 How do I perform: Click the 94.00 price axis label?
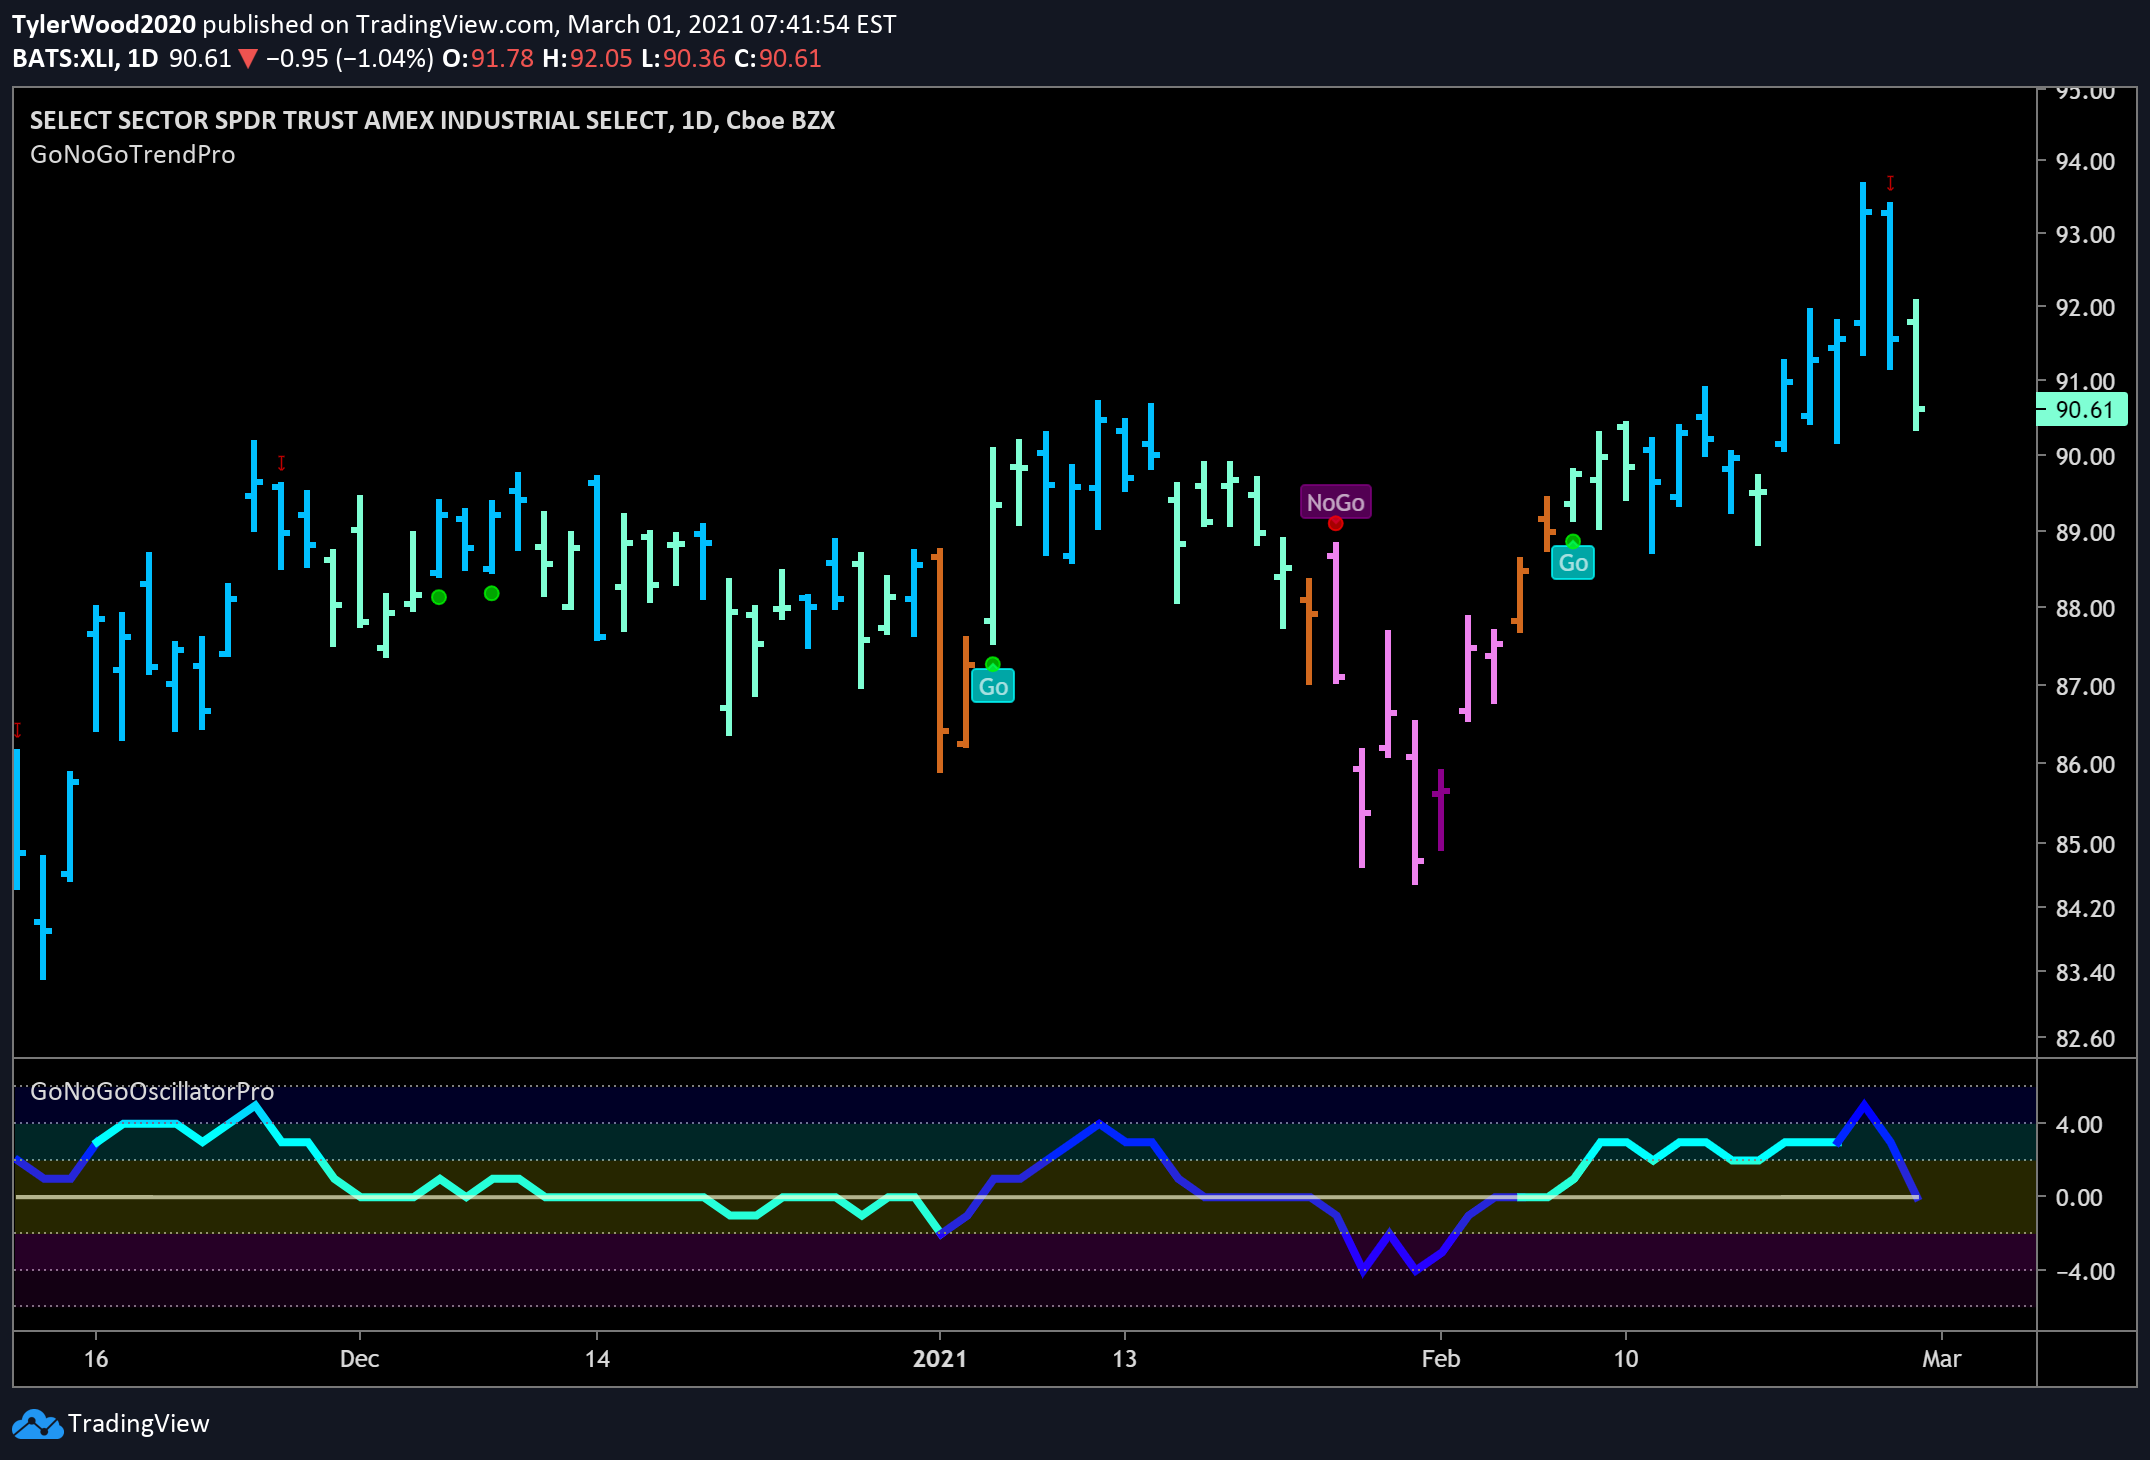point(2085,161)
